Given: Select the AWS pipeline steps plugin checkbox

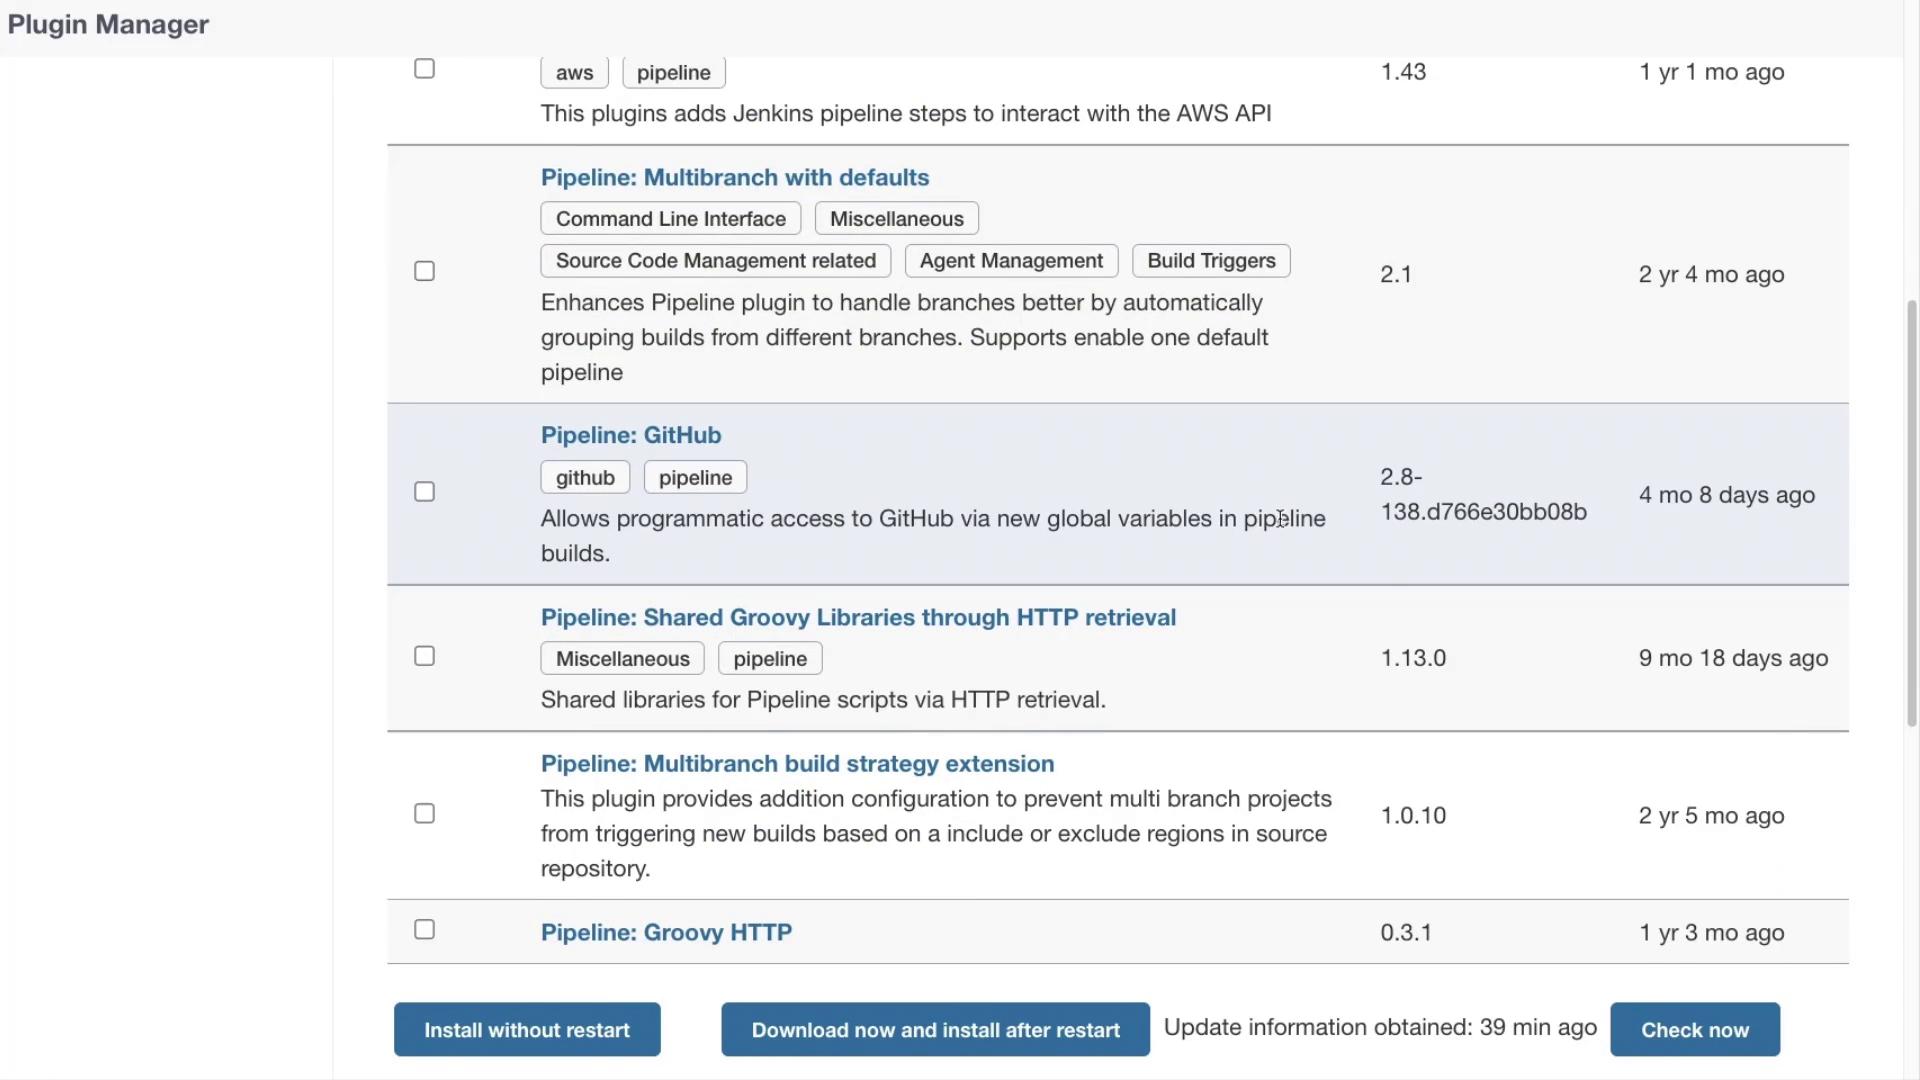Looking at the screenshot, I should [x=424, y=69].
